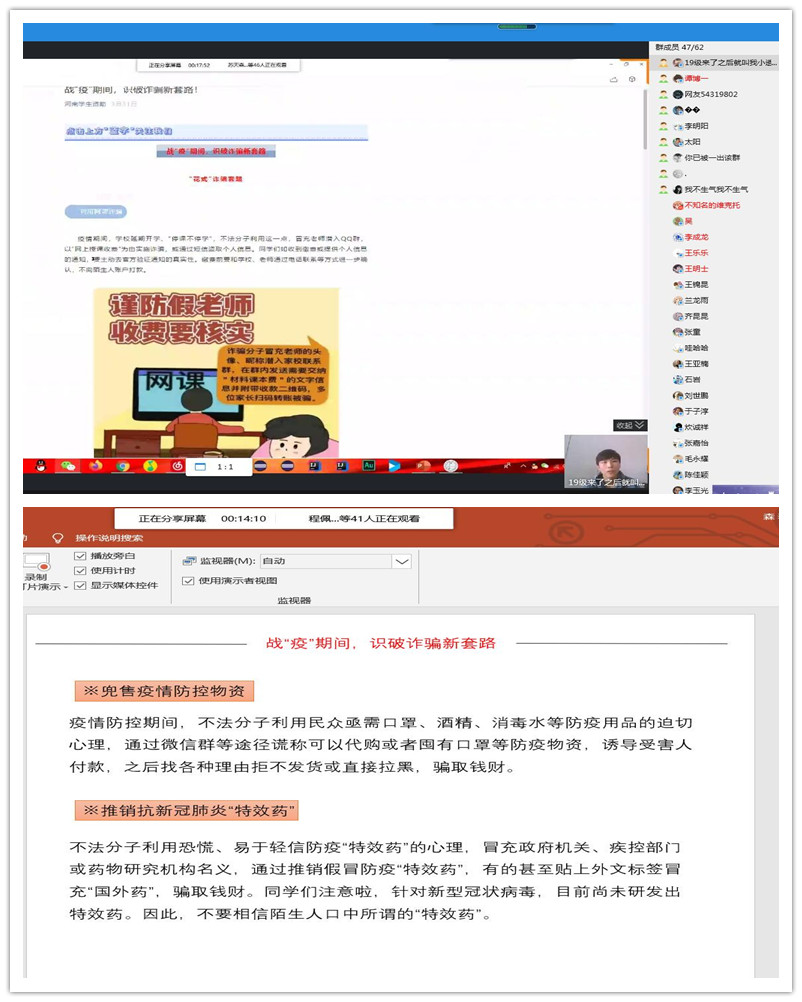Screen dimensions: 802x1002
Task: Open Adobe Audition icon in taskbar
Action: (368, 466)
